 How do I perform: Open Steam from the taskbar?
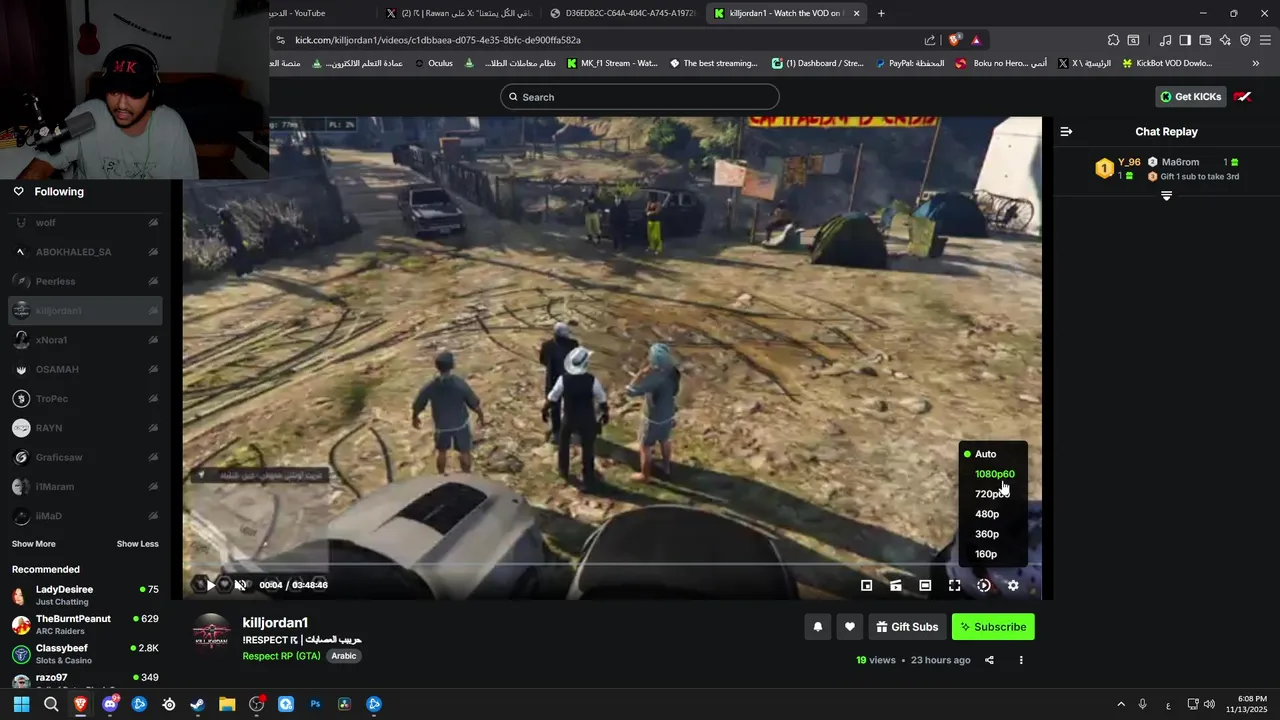coord(198,704)
